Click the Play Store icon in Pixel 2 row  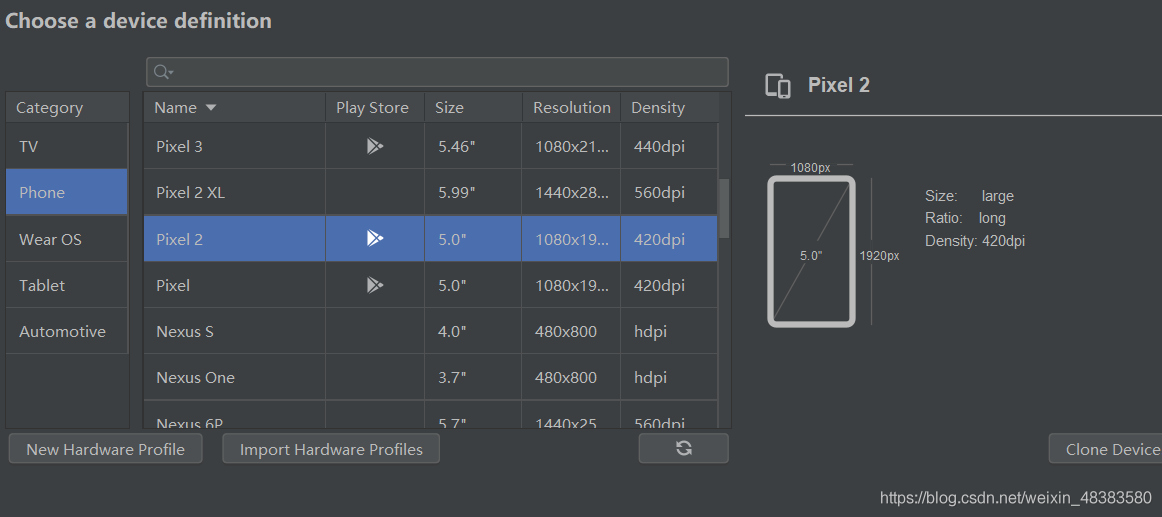pos(375,239)
